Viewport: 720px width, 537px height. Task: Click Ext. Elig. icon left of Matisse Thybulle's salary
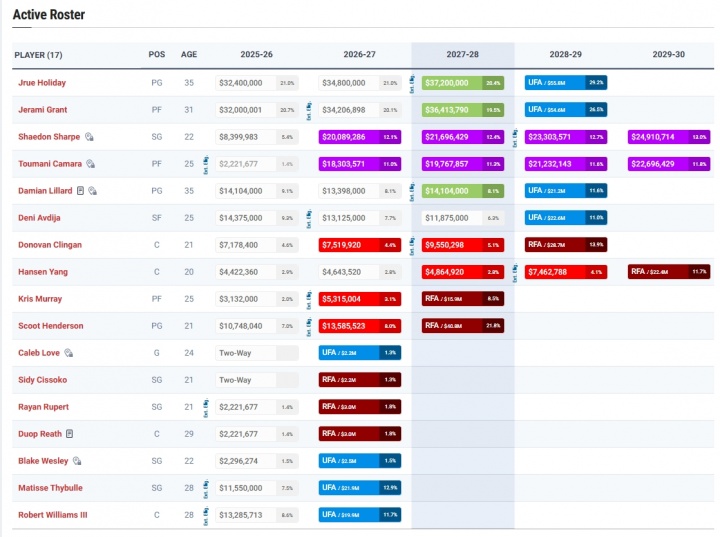coord(207,488)
